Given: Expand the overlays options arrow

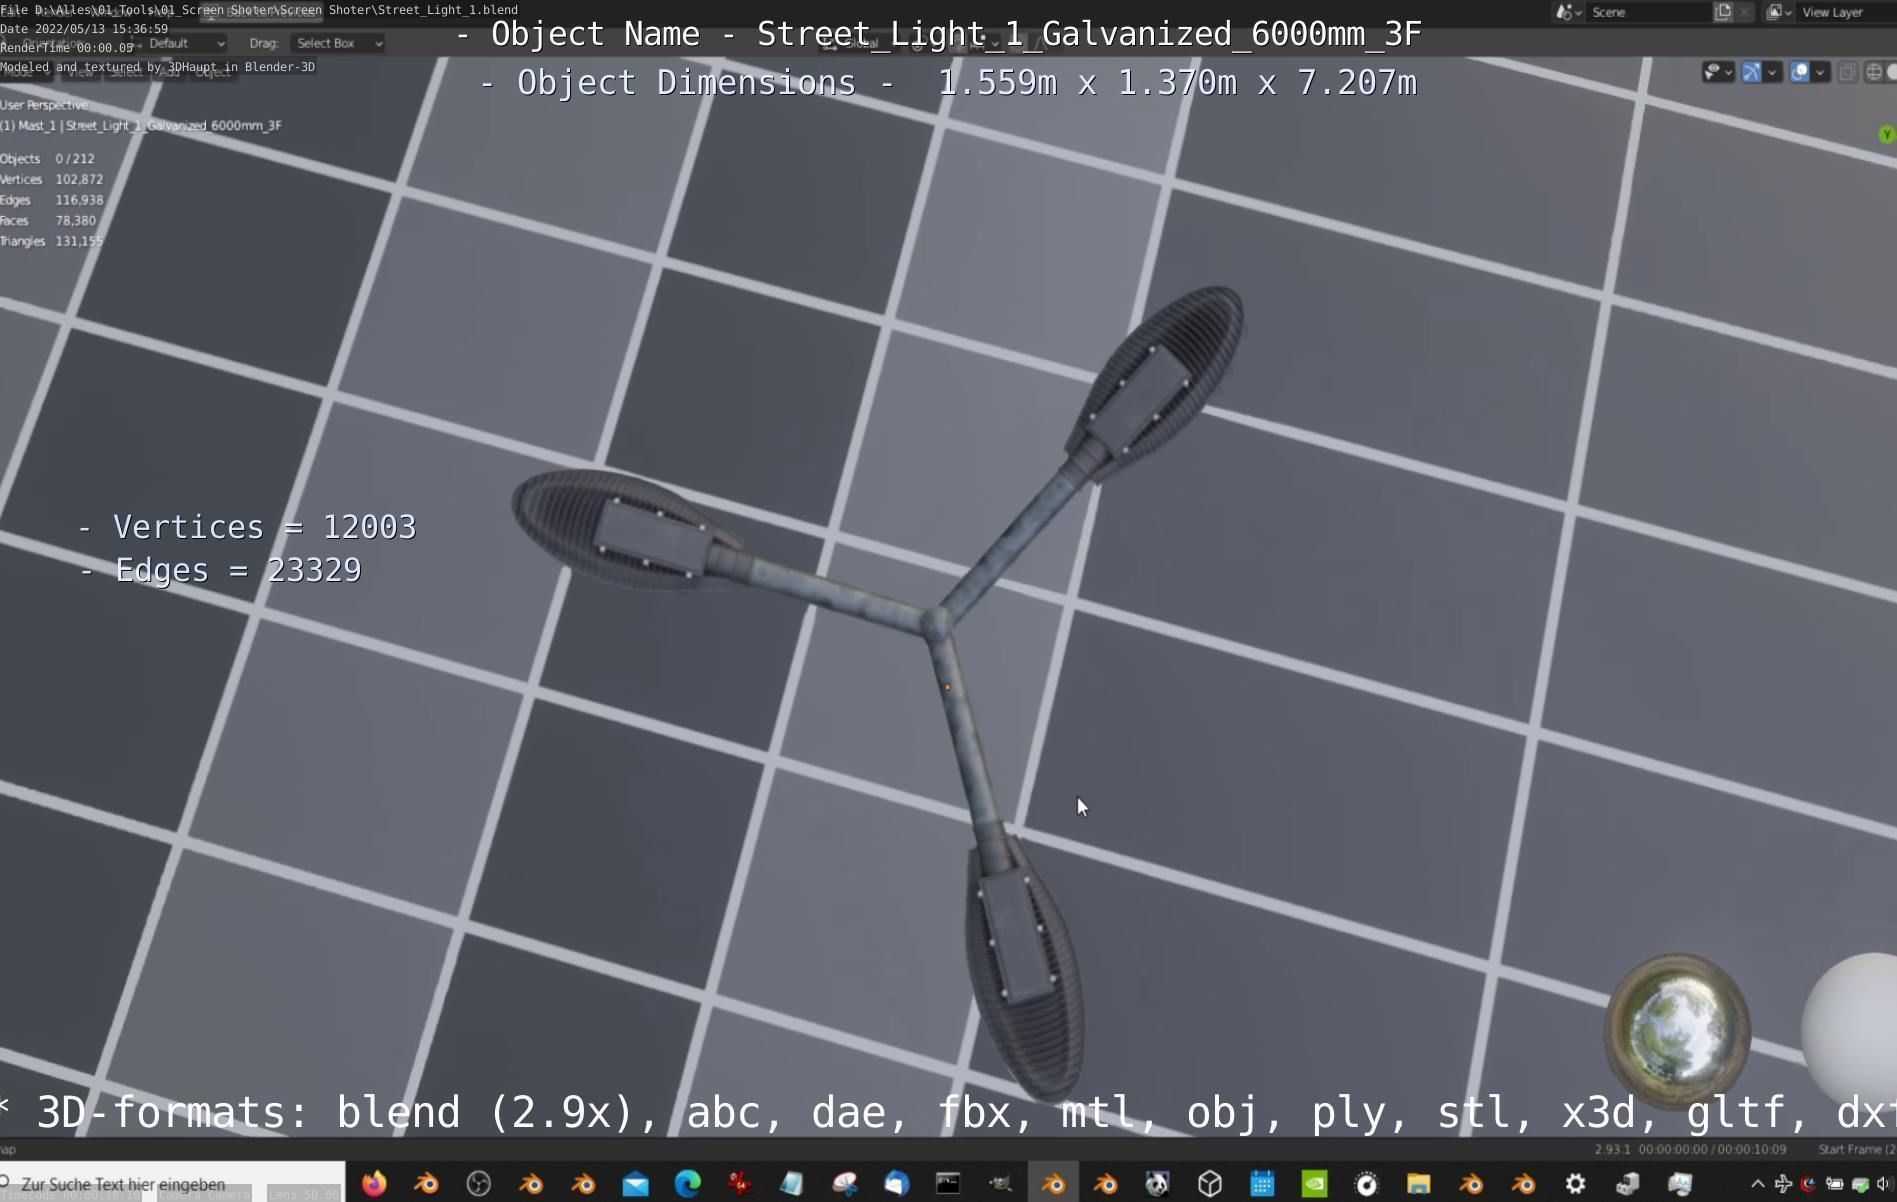Looking at the screenshot, I should click(x=1820, y=72).
